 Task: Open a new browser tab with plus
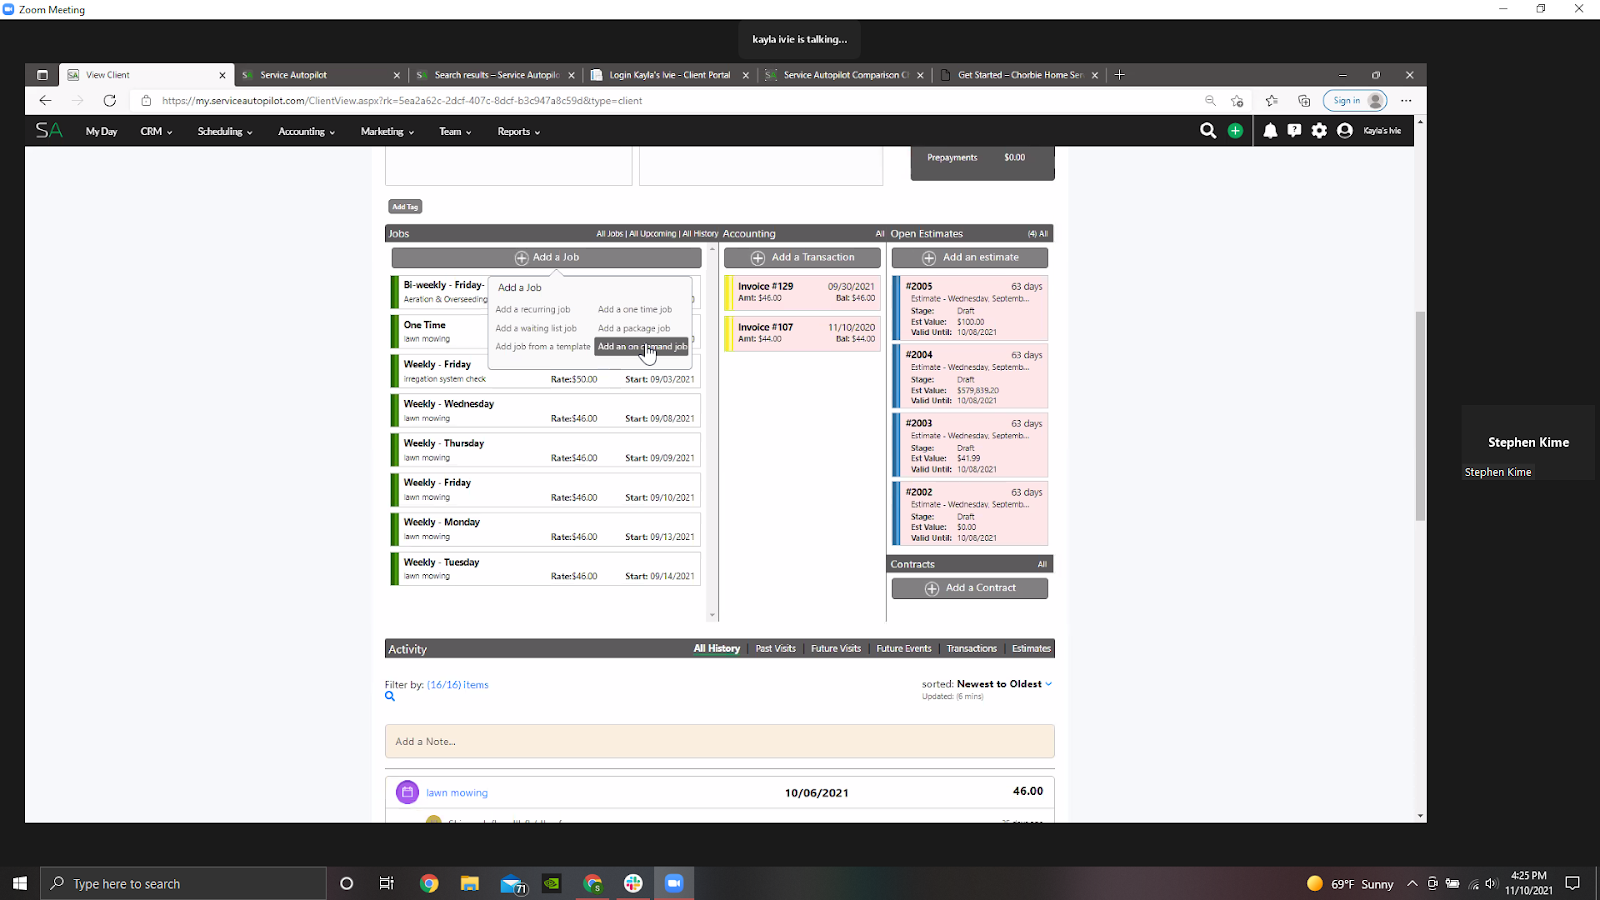[x=1120, y=75]
